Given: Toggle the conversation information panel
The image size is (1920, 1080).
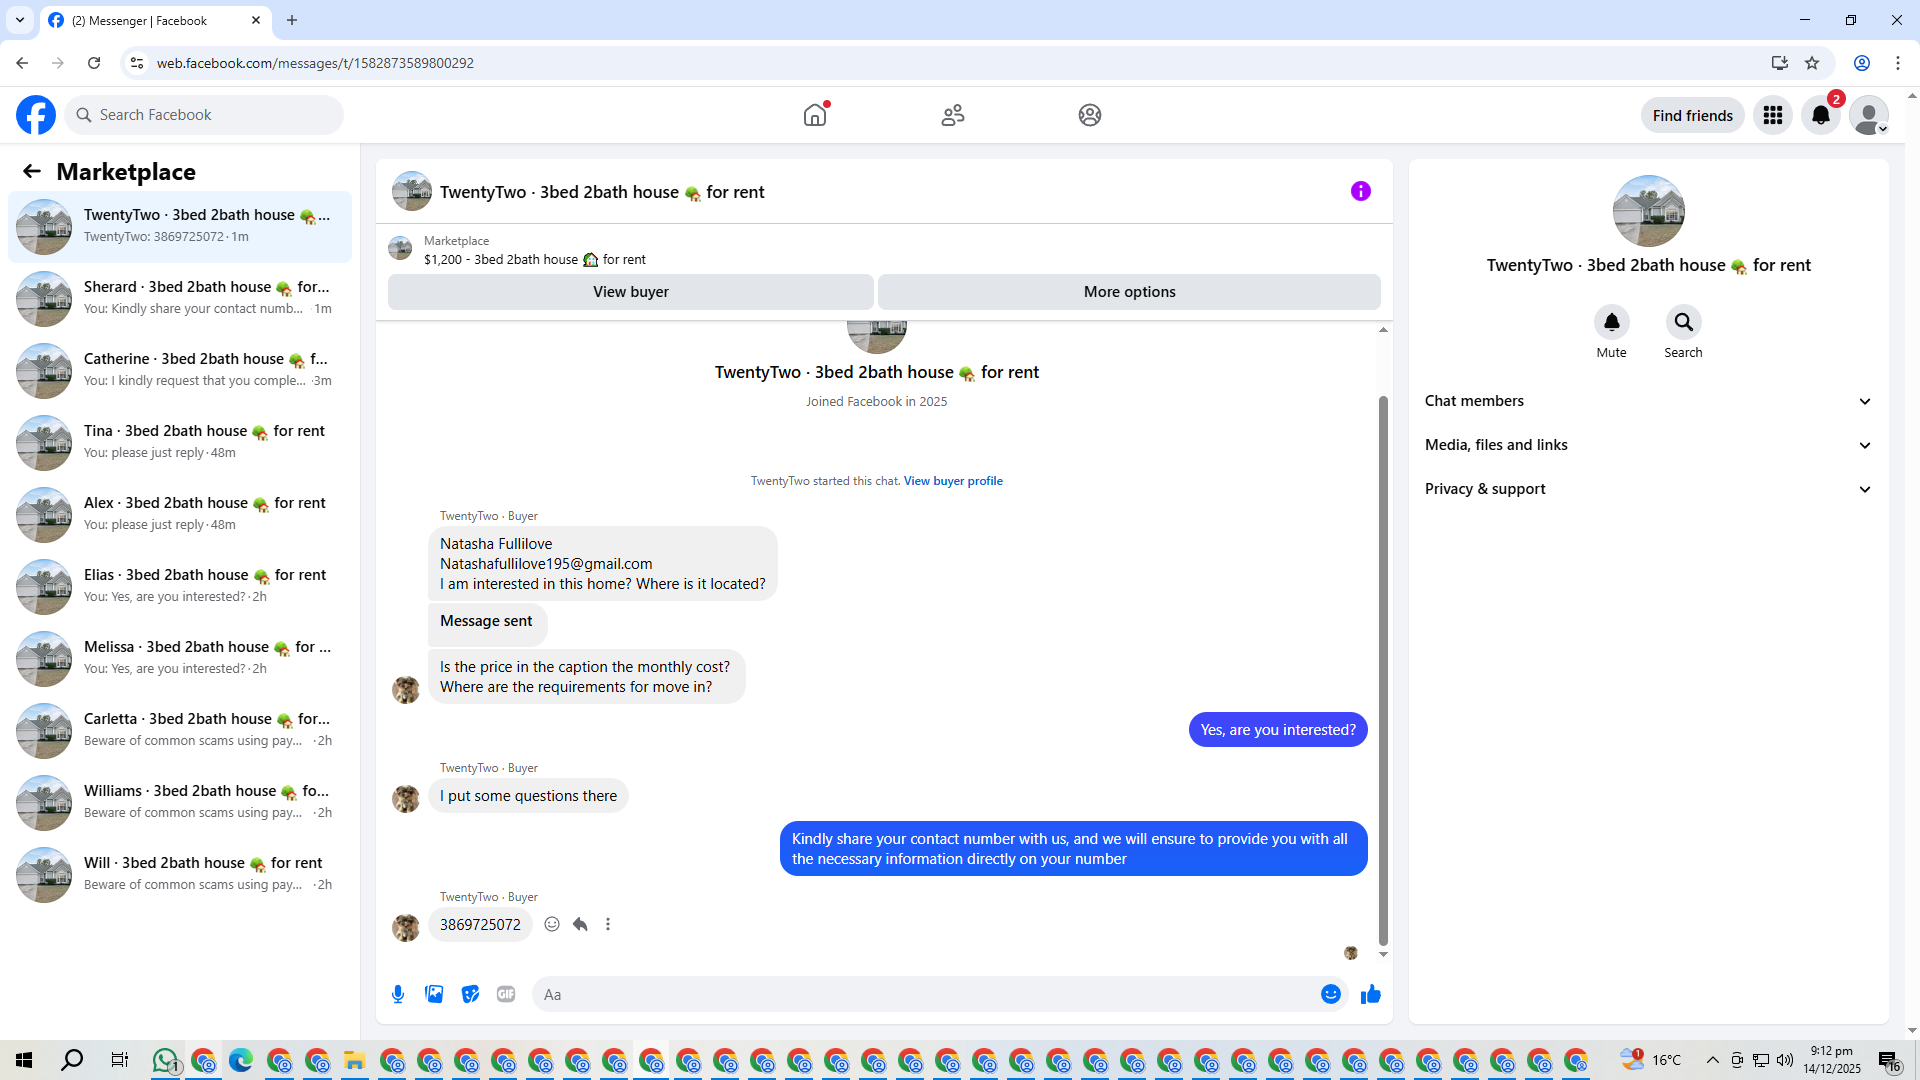Looking at the screenshot, I should (x=1360, y=191).
